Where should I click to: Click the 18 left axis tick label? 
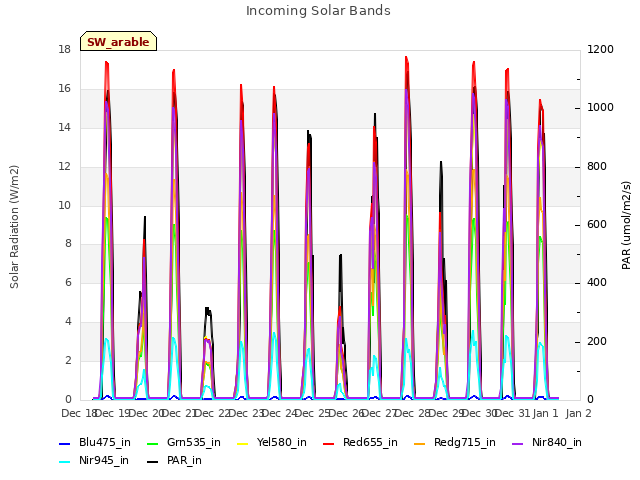[x=64, y=50]
